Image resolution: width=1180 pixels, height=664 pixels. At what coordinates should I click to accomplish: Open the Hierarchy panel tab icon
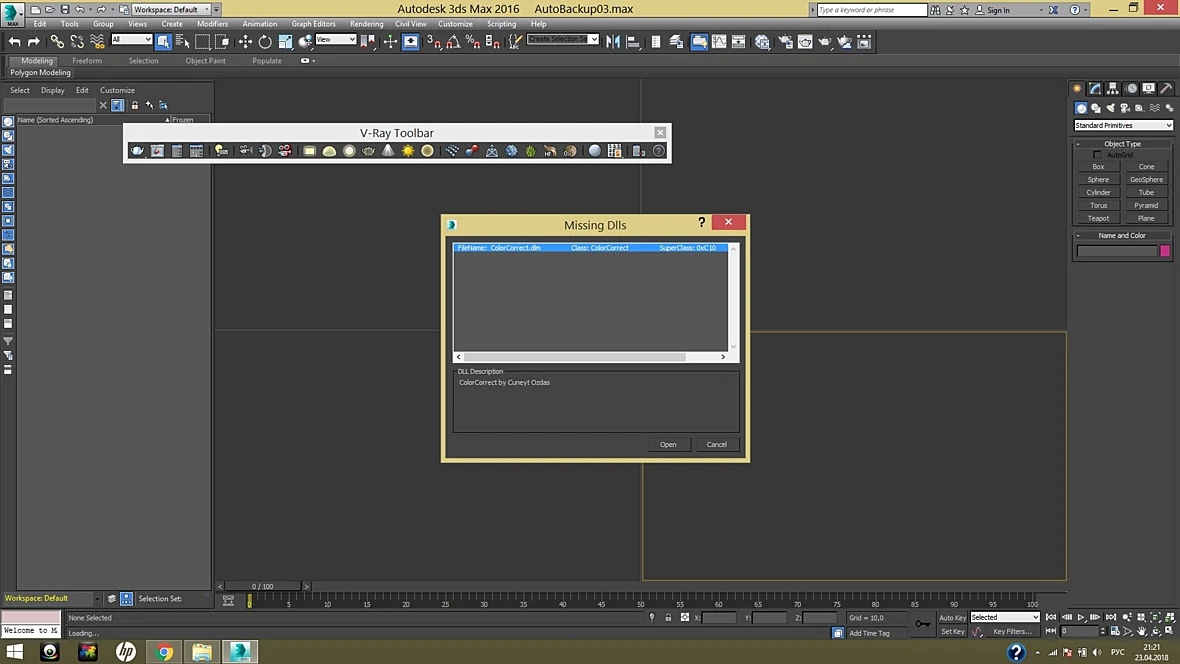click(1112, 89)
